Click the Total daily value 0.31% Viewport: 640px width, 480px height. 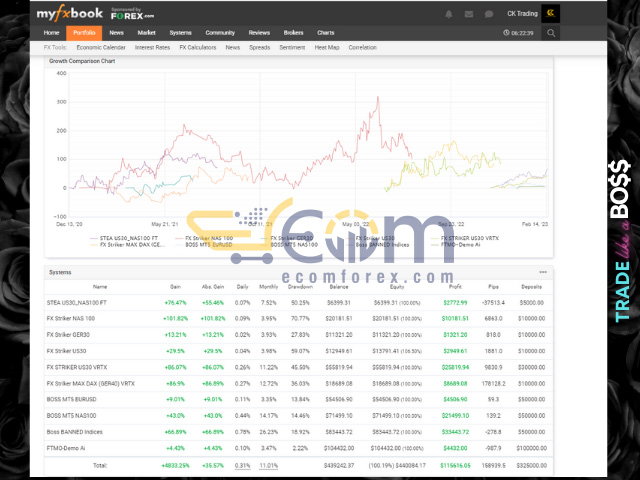tap(242, 465)
